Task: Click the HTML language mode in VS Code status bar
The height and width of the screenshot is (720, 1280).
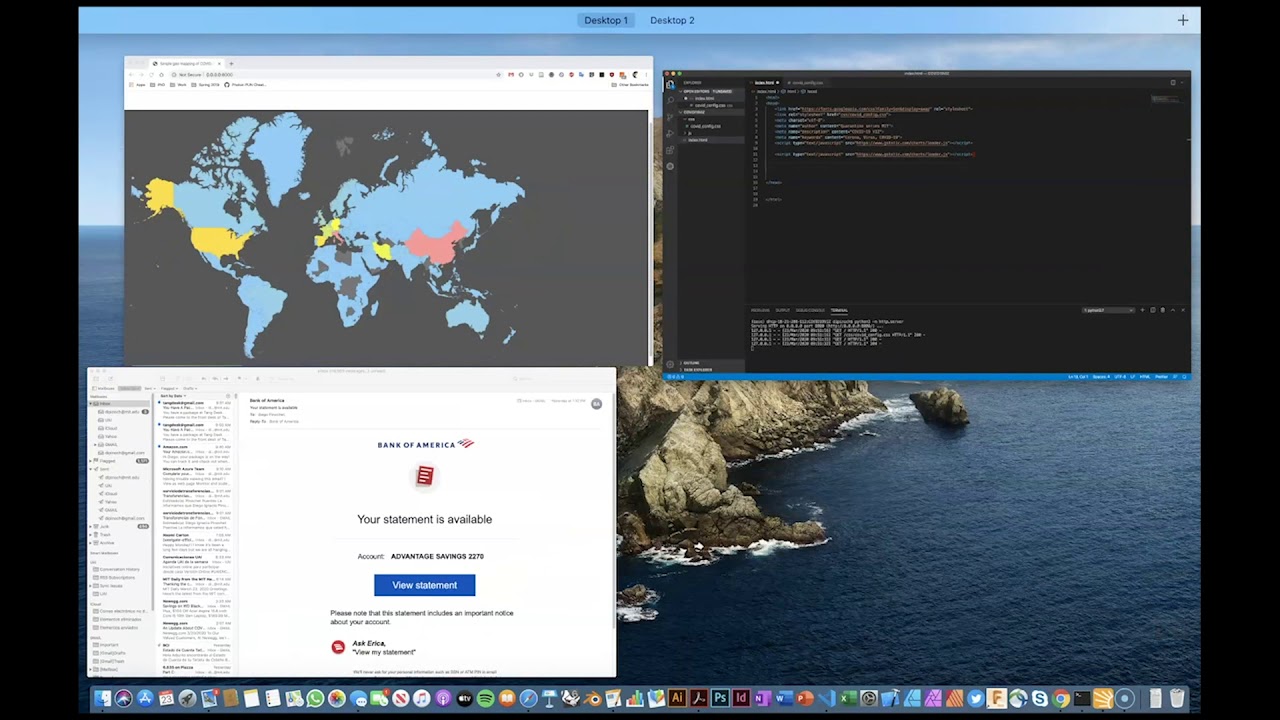Action: pos(1145,377)
